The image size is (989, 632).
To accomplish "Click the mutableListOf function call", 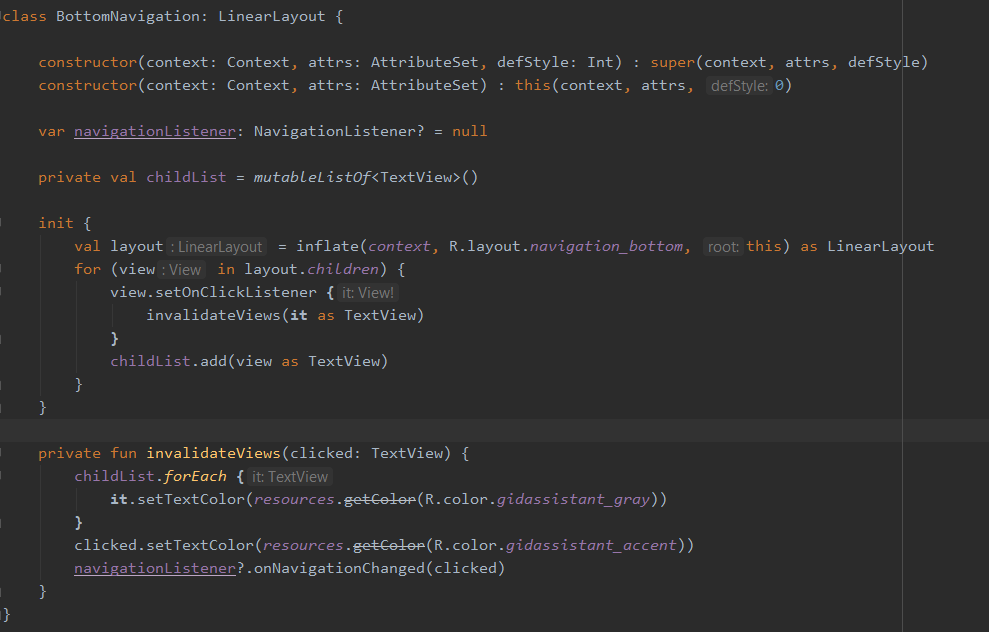I will point(312,177).
